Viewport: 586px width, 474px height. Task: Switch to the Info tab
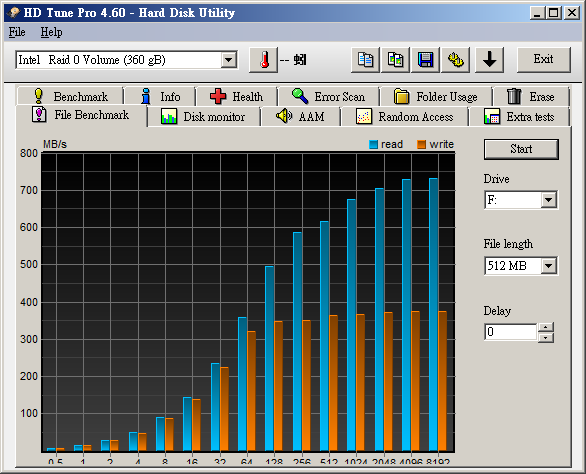[161, 96]
